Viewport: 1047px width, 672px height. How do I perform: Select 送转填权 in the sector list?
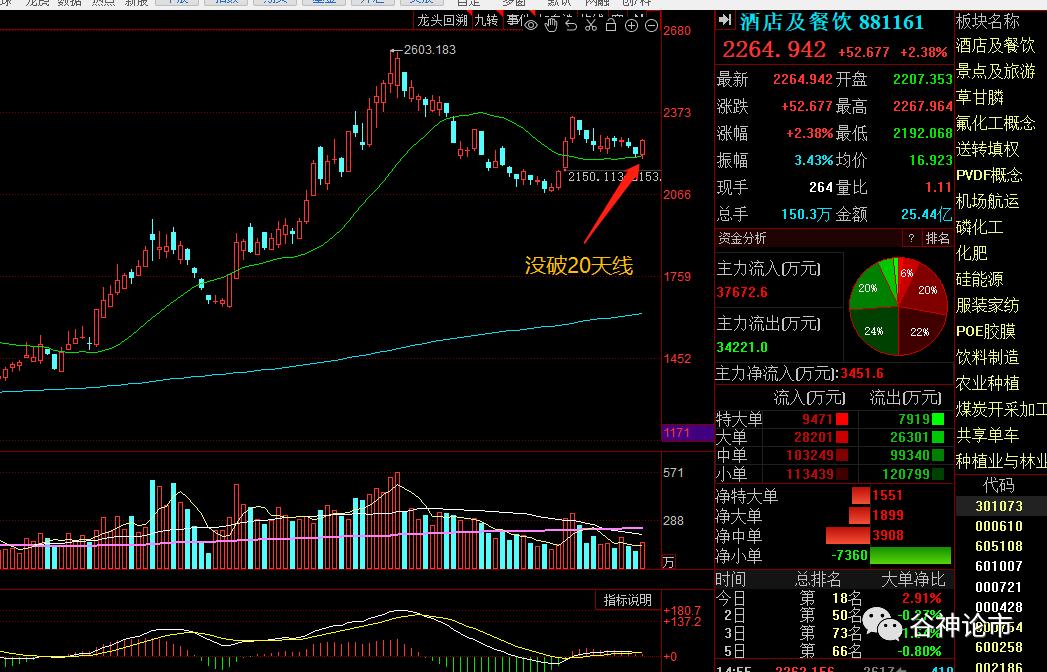(x=988, y=149)
